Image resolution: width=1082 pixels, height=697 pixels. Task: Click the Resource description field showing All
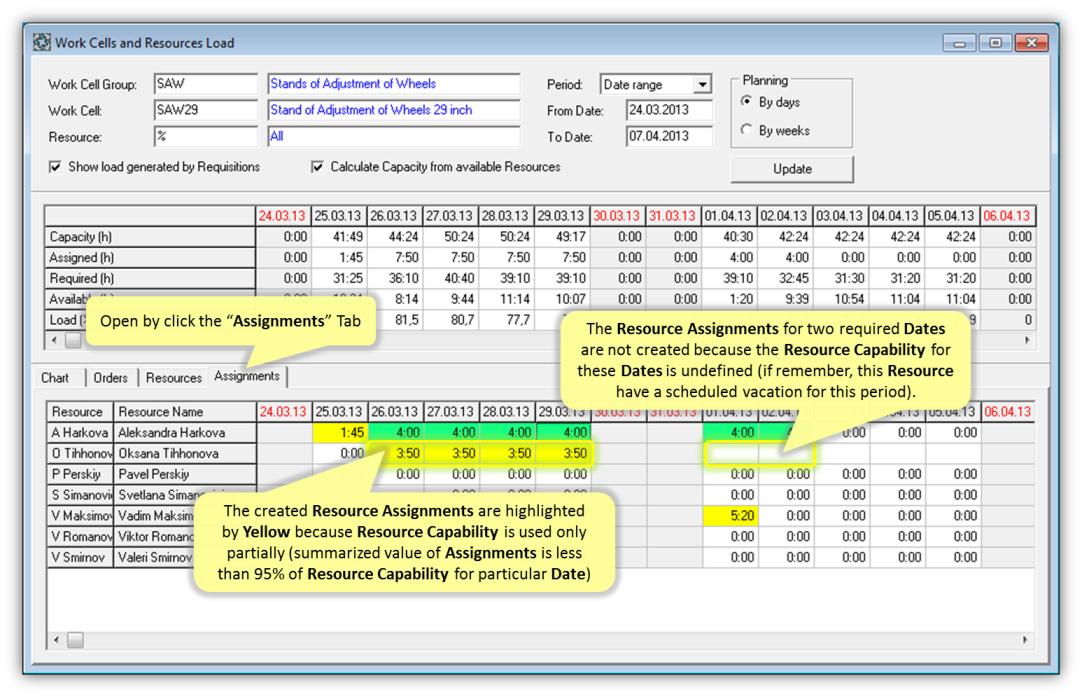click(x=393, y=136)
